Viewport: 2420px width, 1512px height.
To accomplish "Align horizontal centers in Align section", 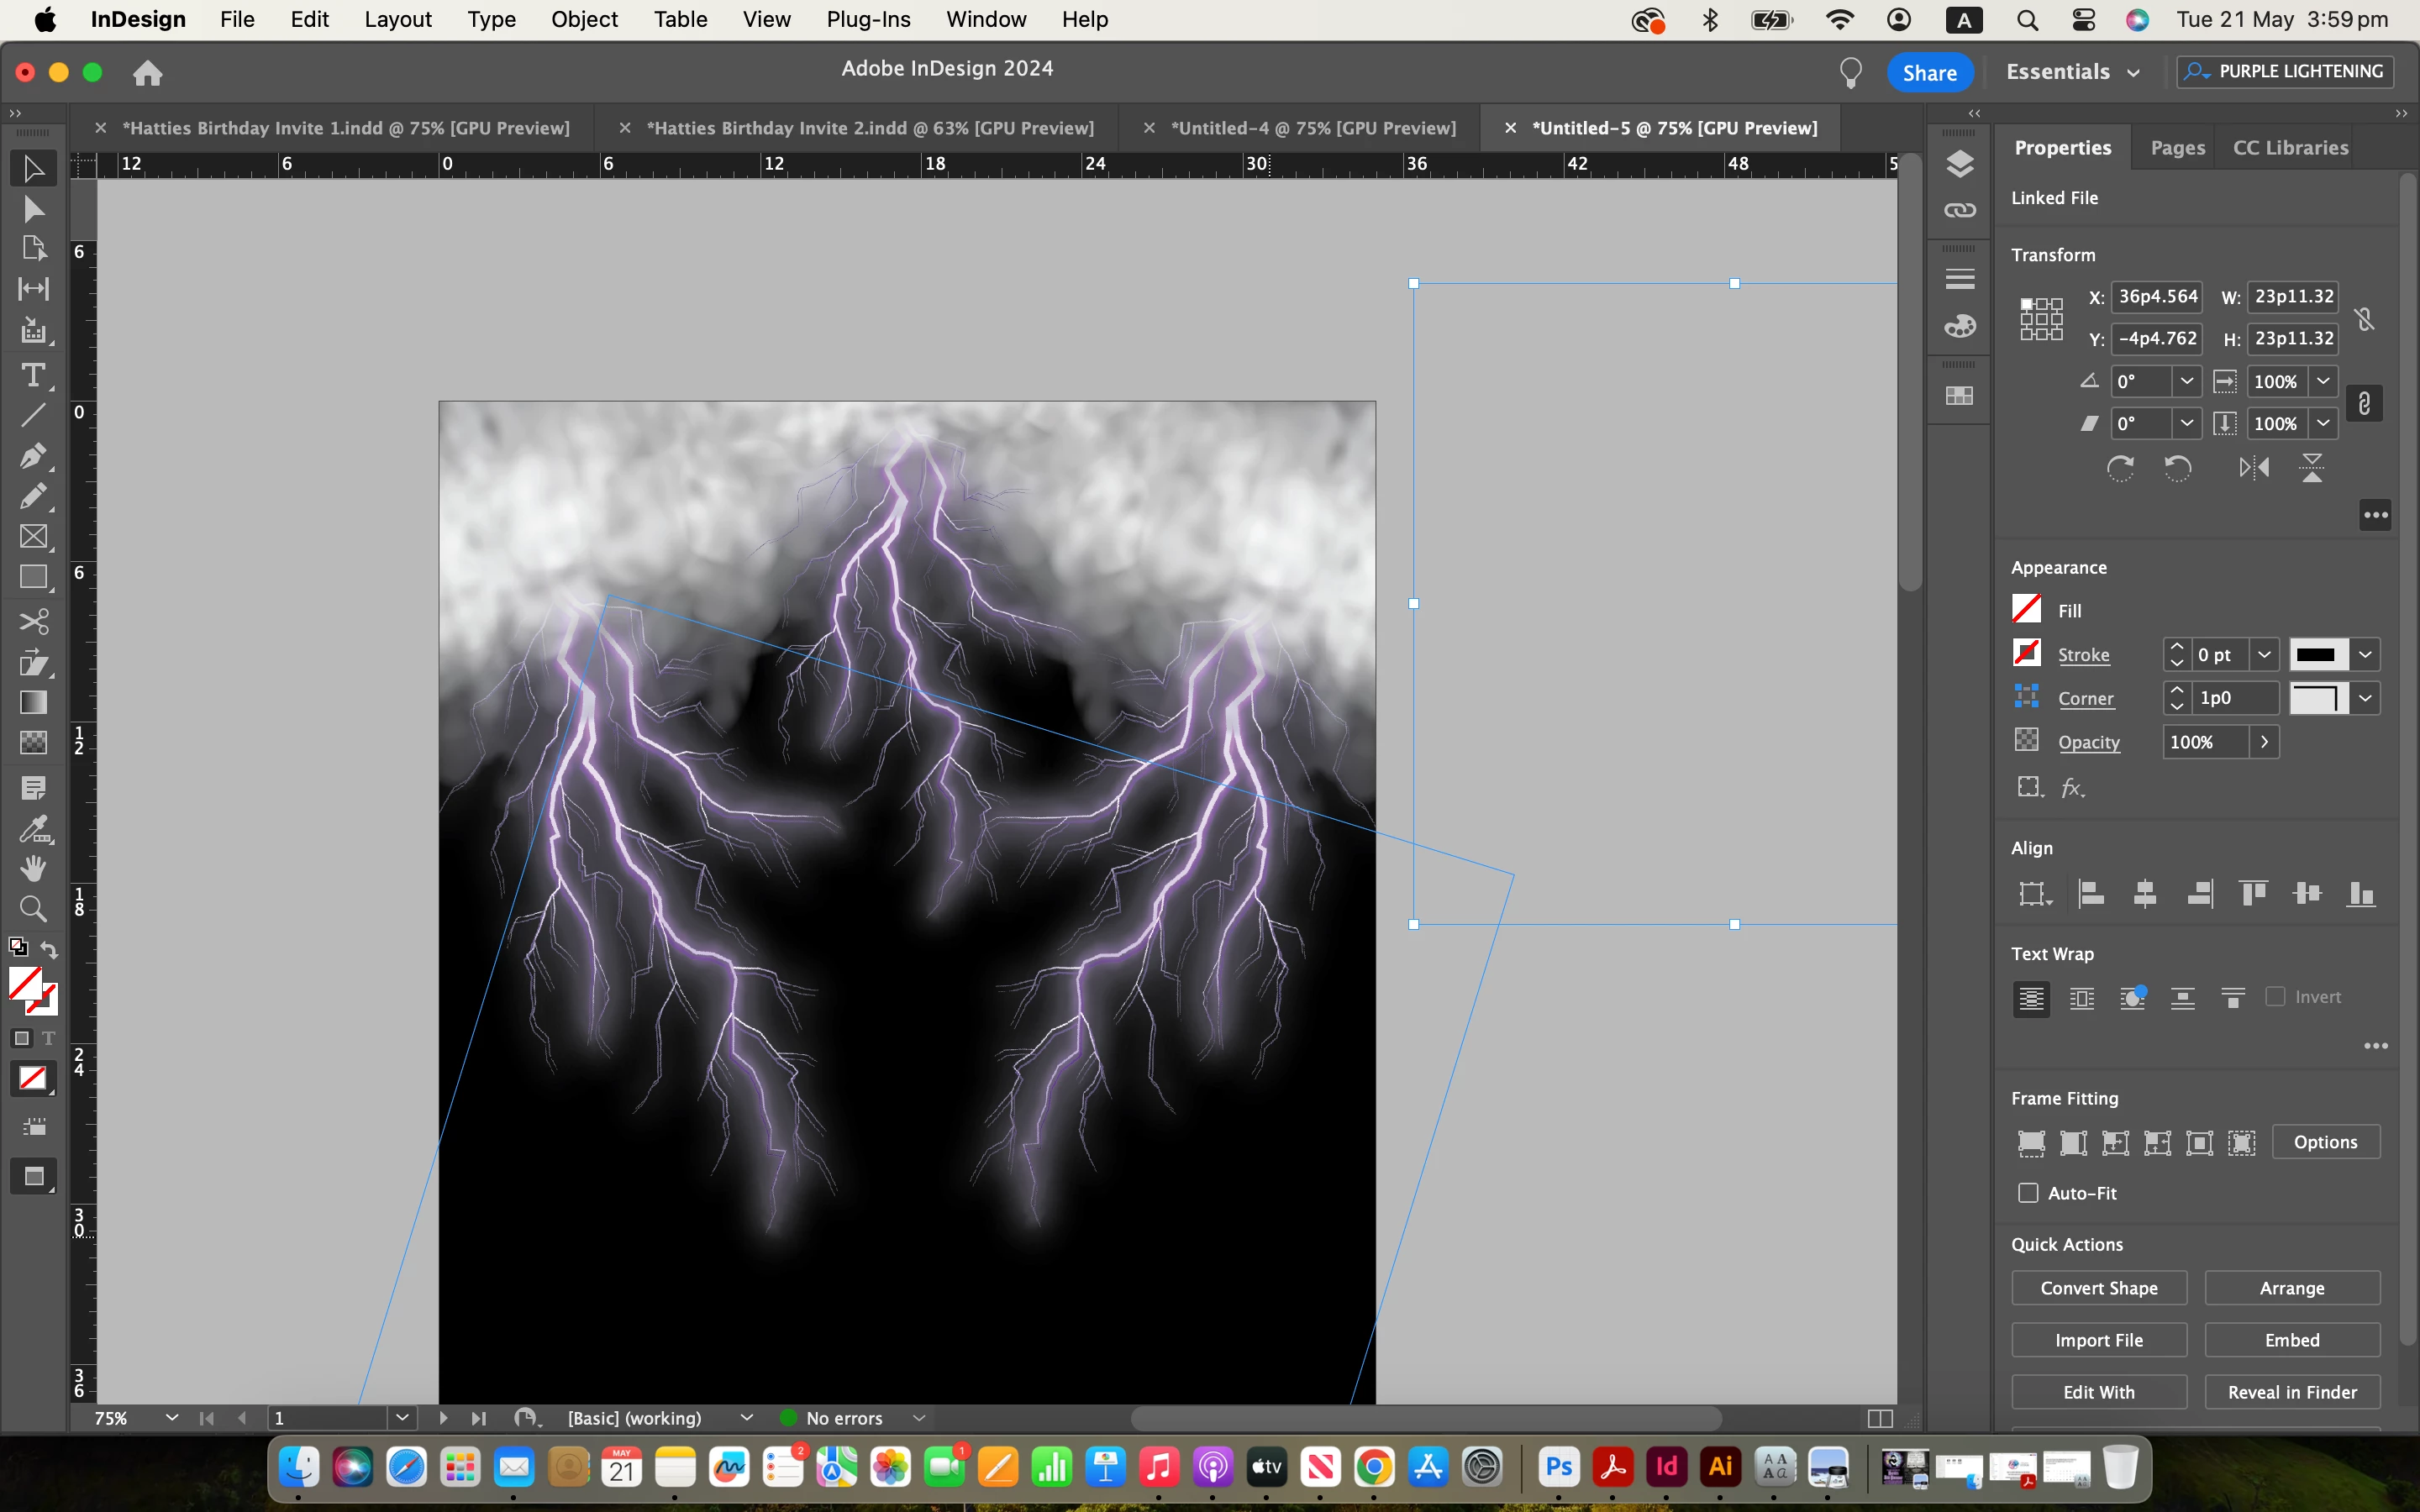I will pos(2145,893).
